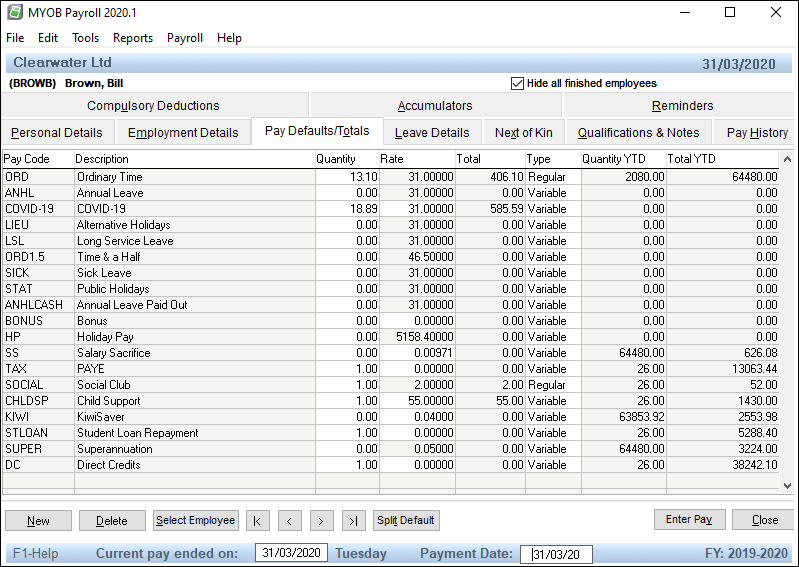799x567 pixels.
Task: Click the Current pay ended on date field
Action: [291, 553]
